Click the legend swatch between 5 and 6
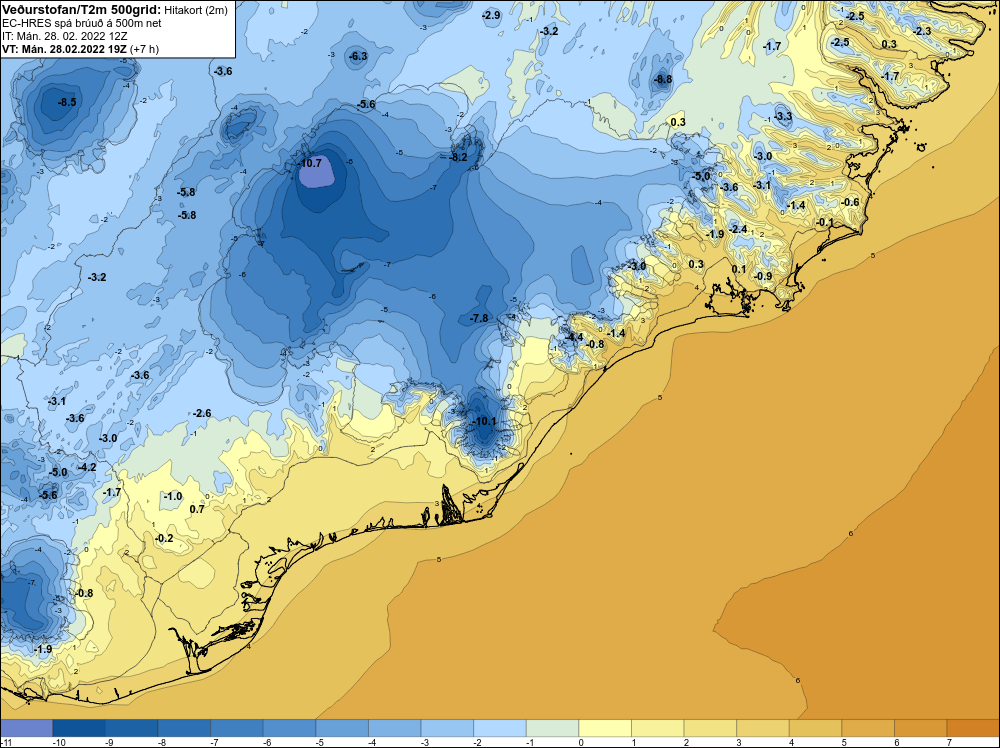 [x=868, y=728]
